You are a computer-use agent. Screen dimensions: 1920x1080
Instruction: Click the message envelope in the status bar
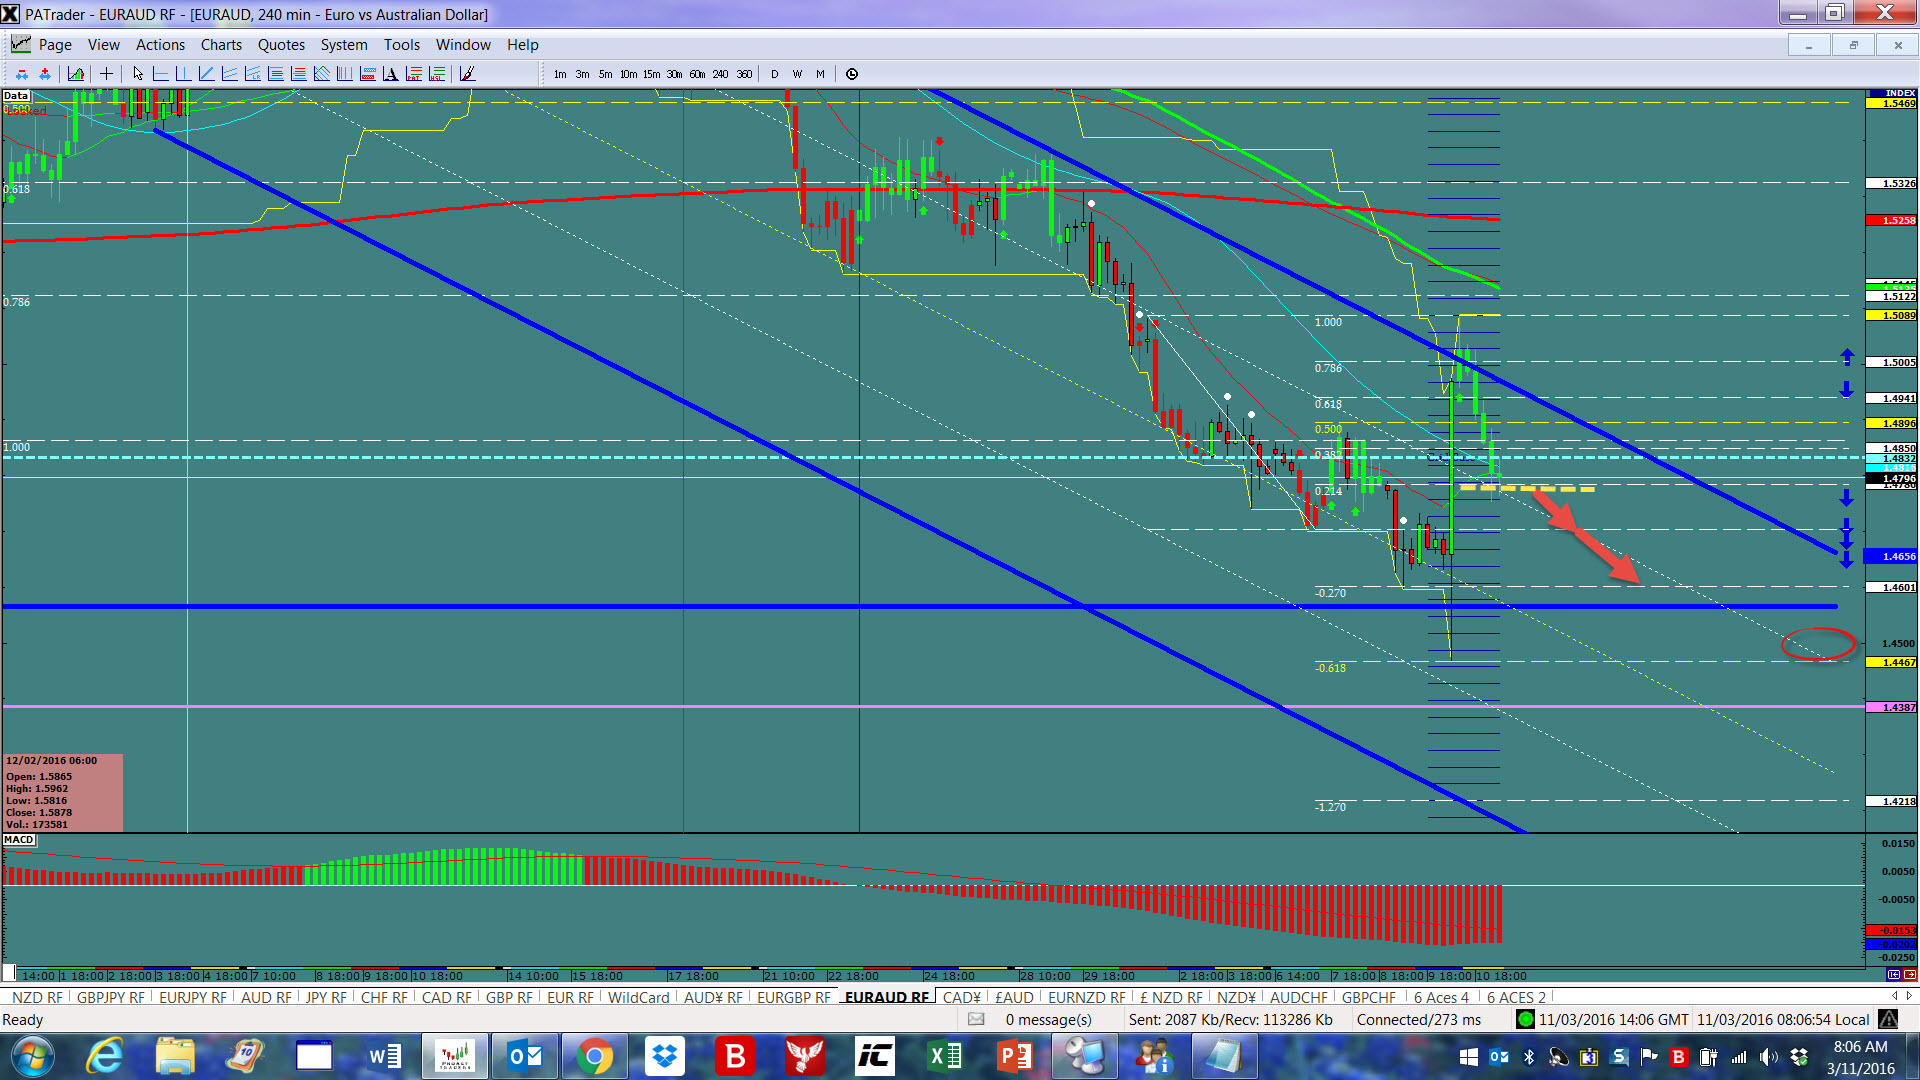click(x=975, y=1019)
